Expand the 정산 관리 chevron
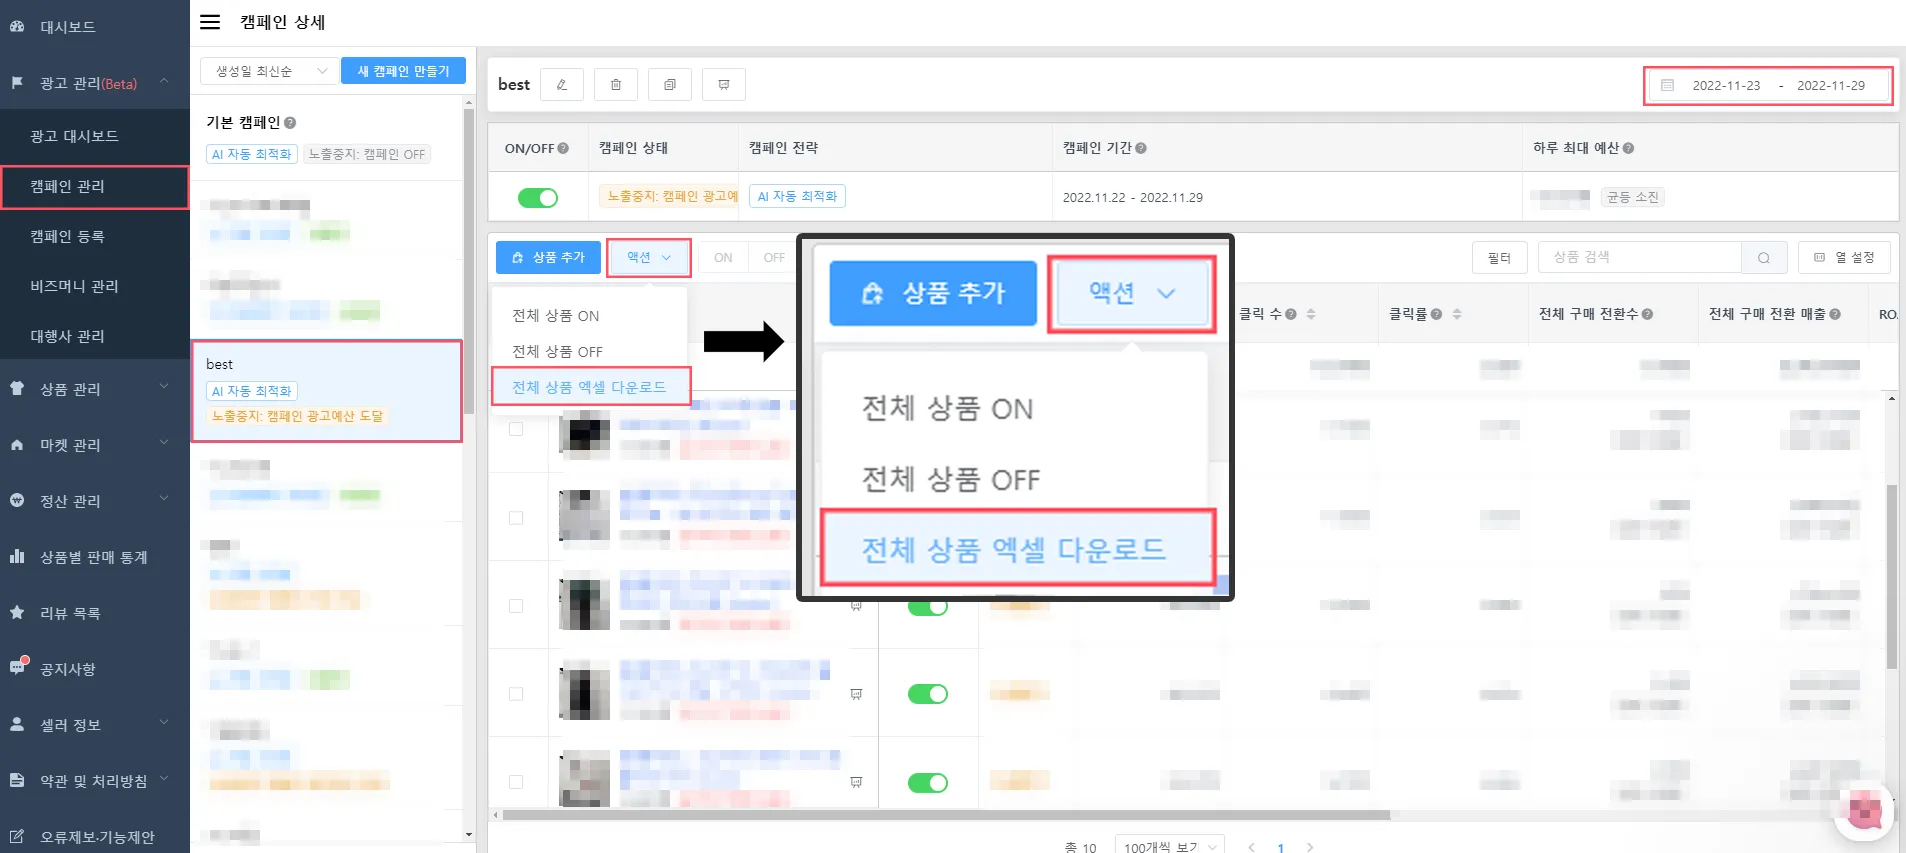The image size is (1906, 853). [164, 499]
